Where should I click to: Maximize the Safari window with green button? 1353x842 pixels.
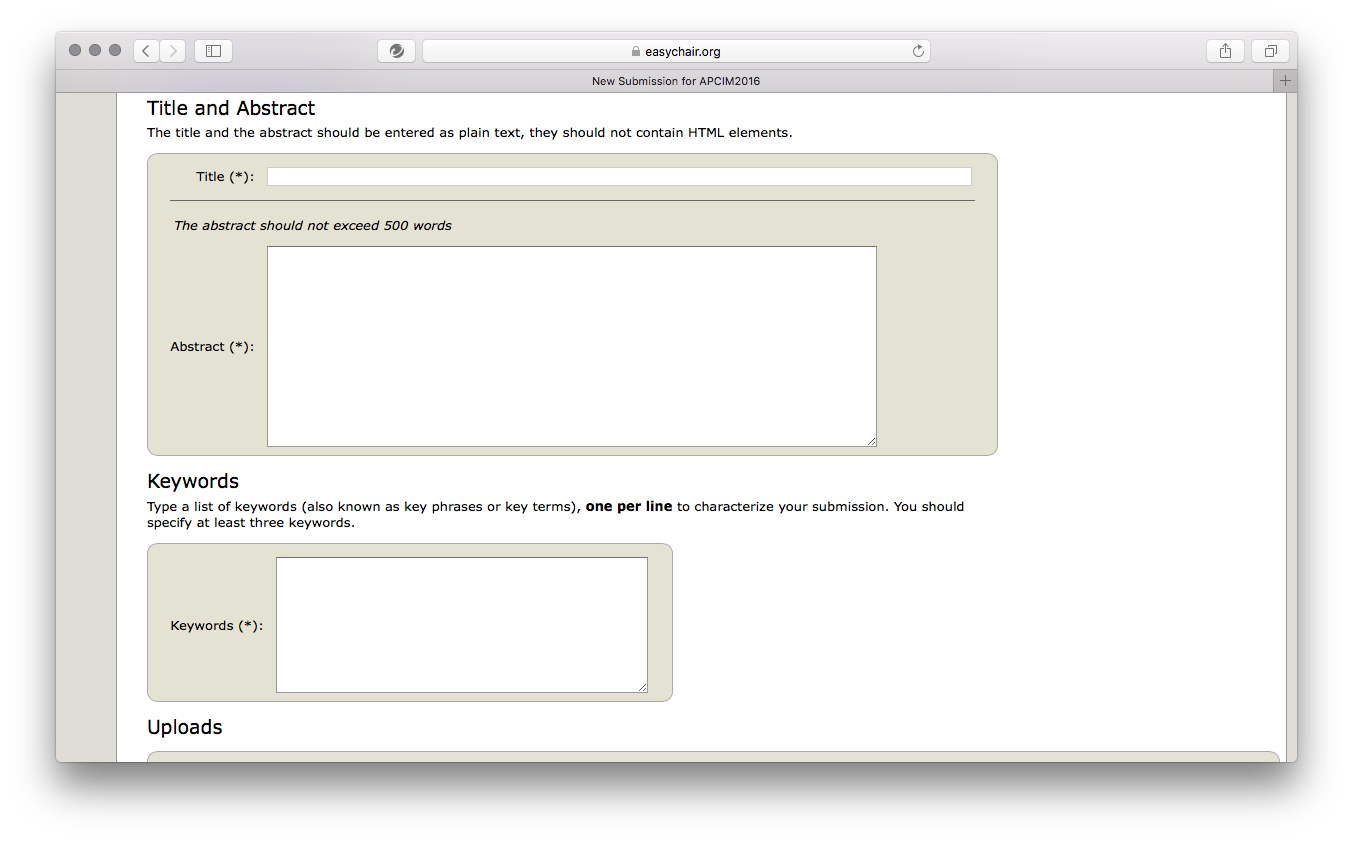115,50
